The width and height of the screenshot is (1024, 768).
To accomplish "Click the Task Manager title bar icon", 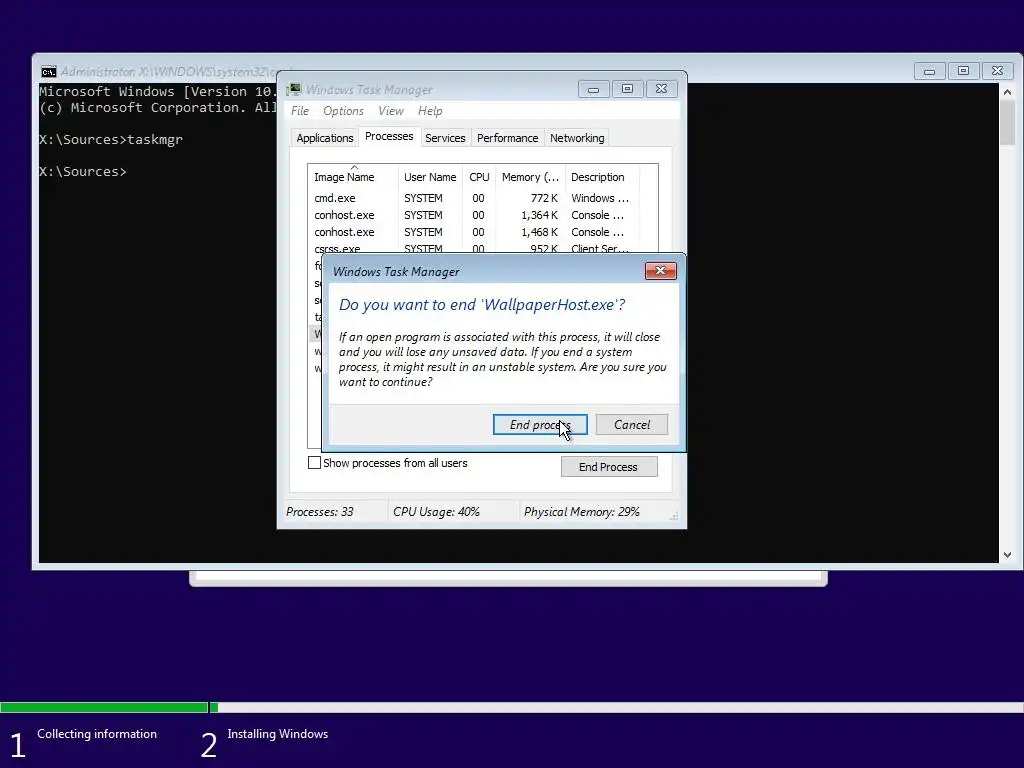I will [295, 89].
